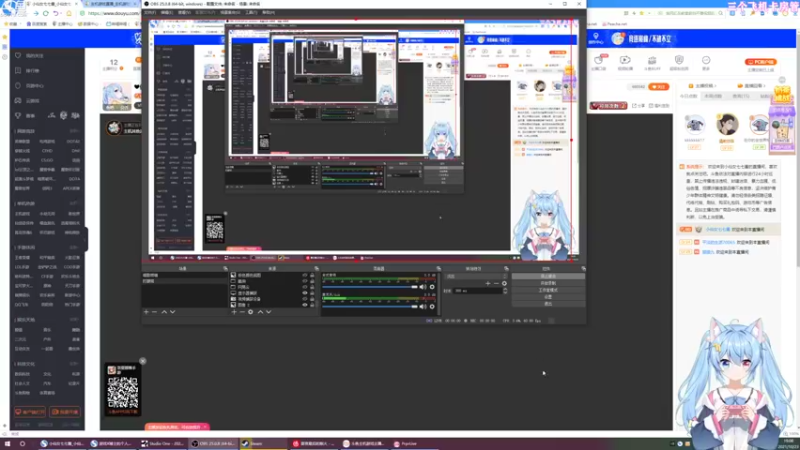Click the 工作室模式 button in OBS Controls
The image size is (800, 450).
[x=548, y=290]
